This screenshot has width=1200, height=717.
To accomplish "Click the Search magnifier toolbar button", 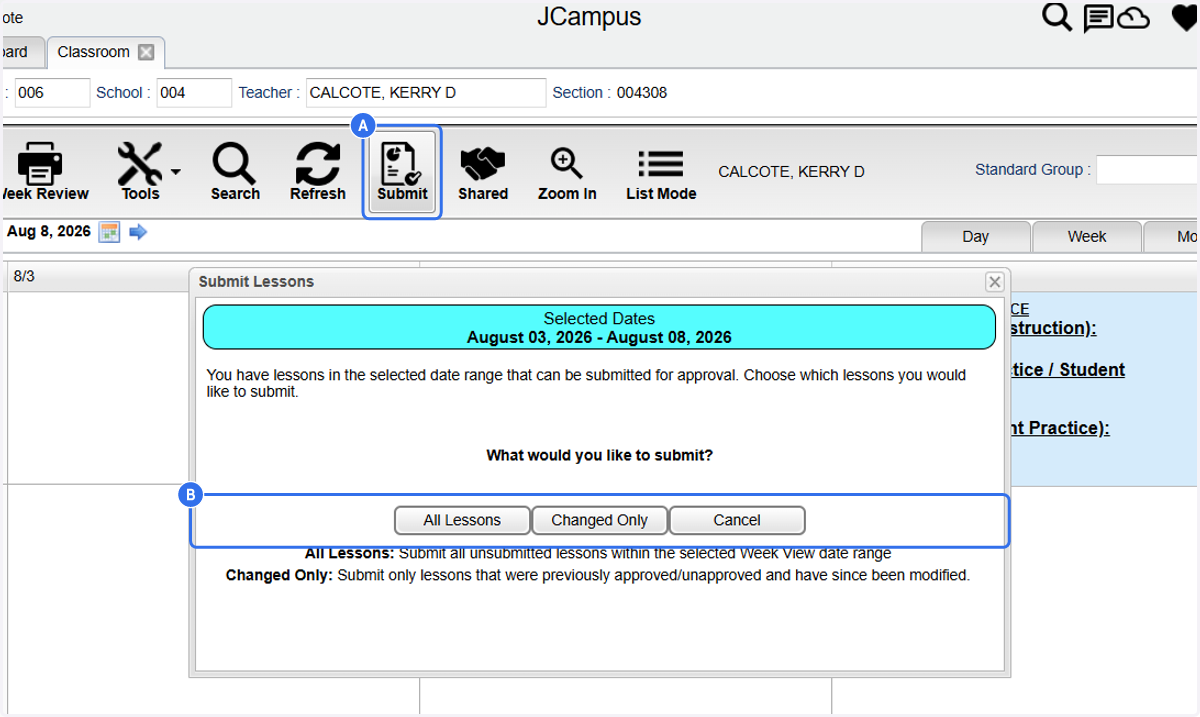I will pos(235,171).
